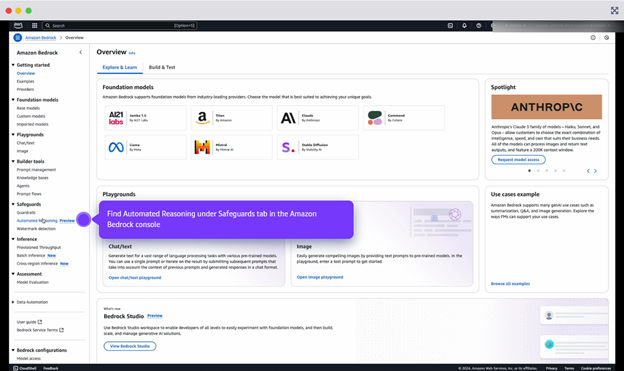Click Feedback in the footer
This screenshot has height=371, width=624.
51,368
